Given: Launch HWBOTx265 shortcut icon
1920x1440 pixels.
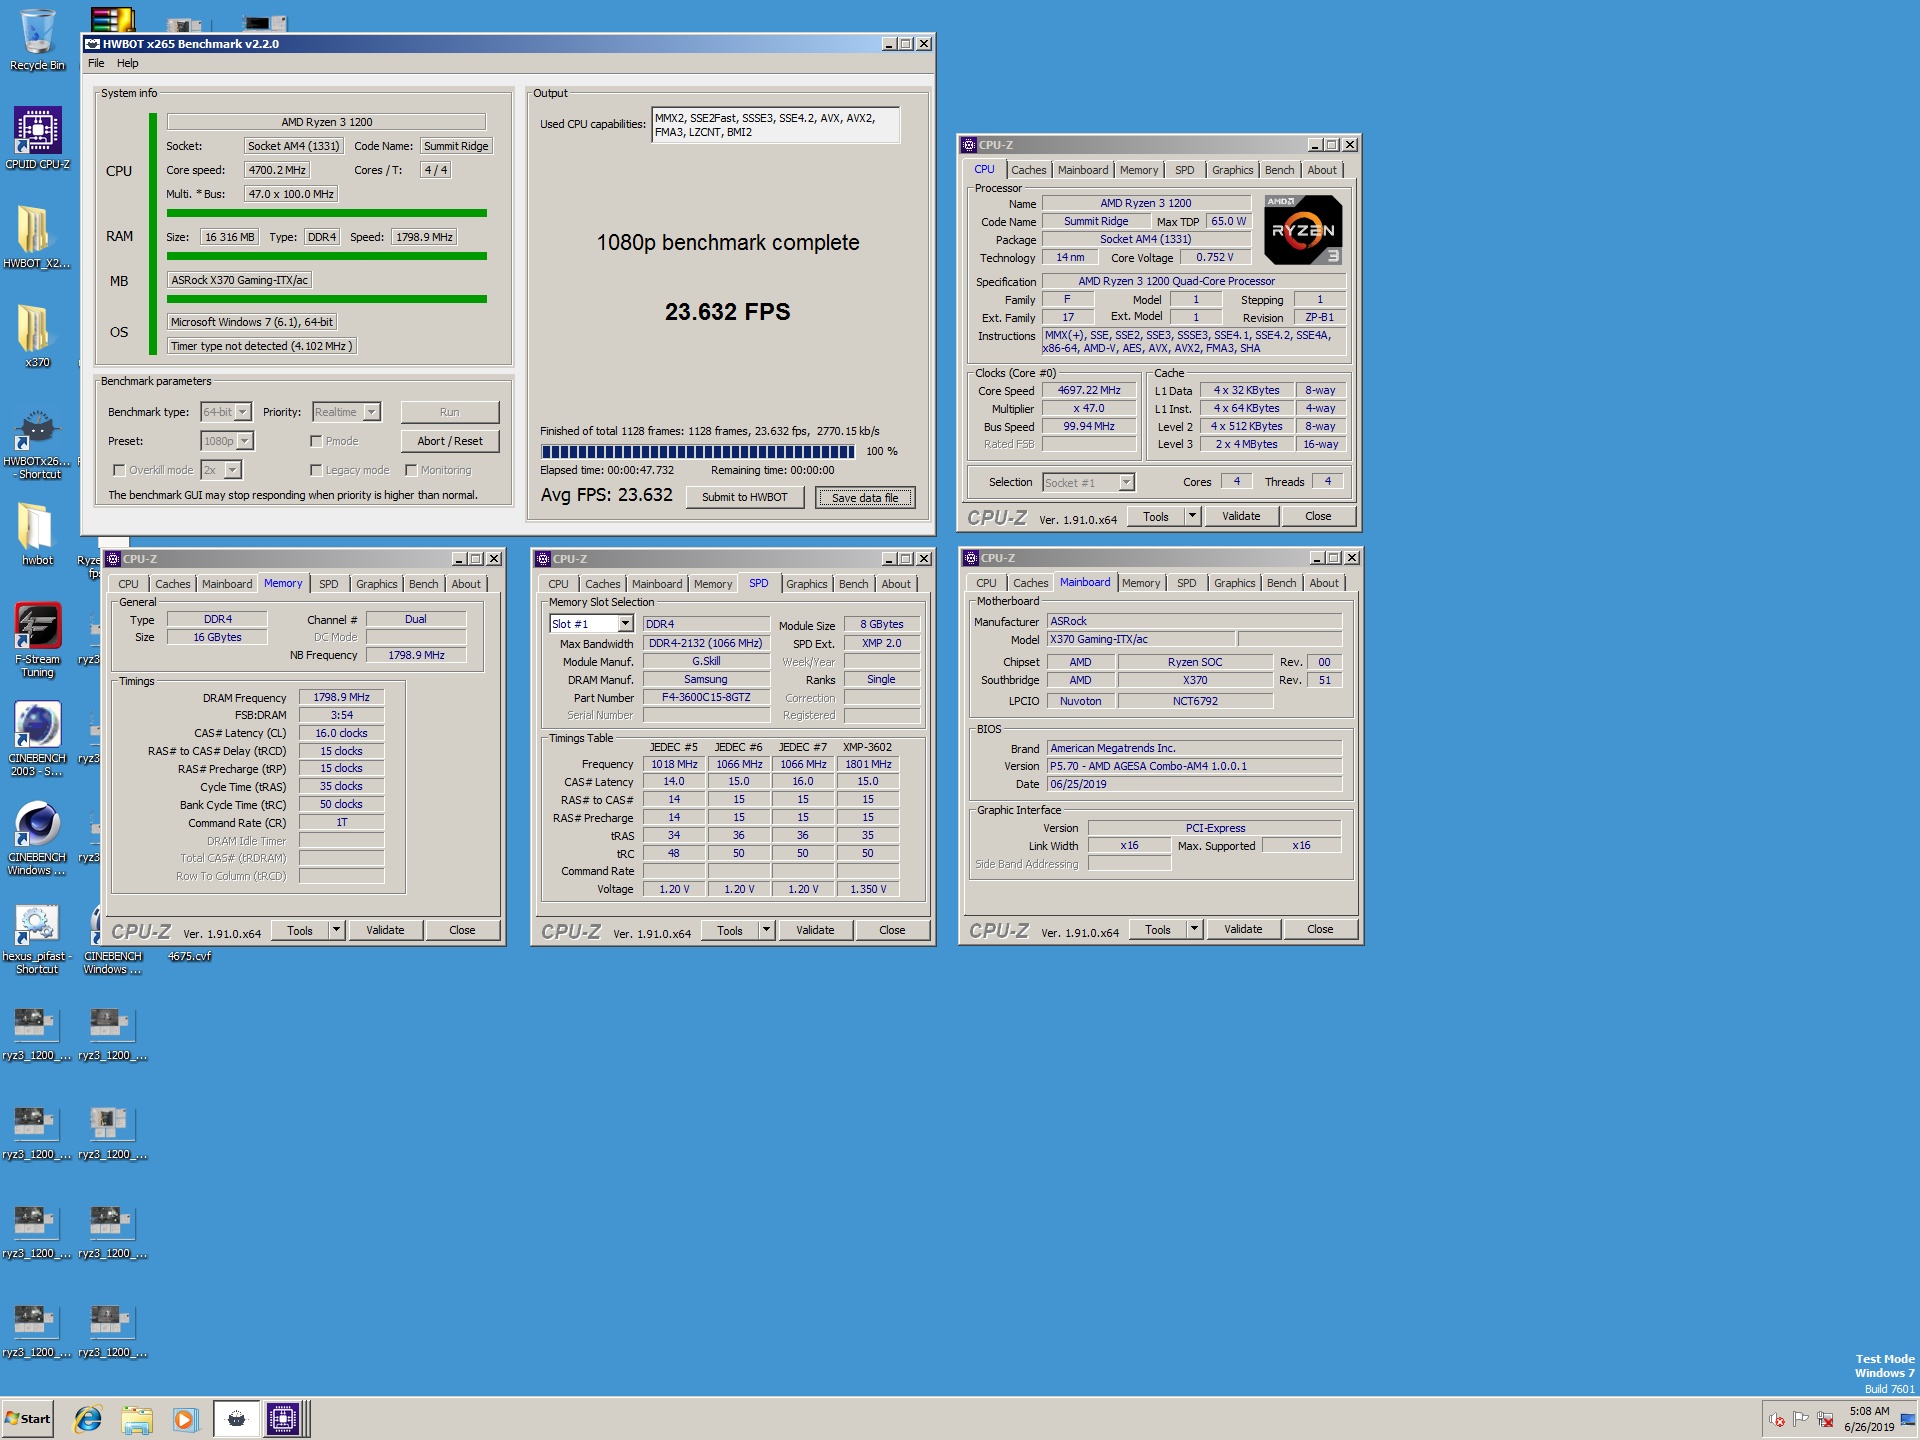Looking at the screenshot, I should coord(37,443).
